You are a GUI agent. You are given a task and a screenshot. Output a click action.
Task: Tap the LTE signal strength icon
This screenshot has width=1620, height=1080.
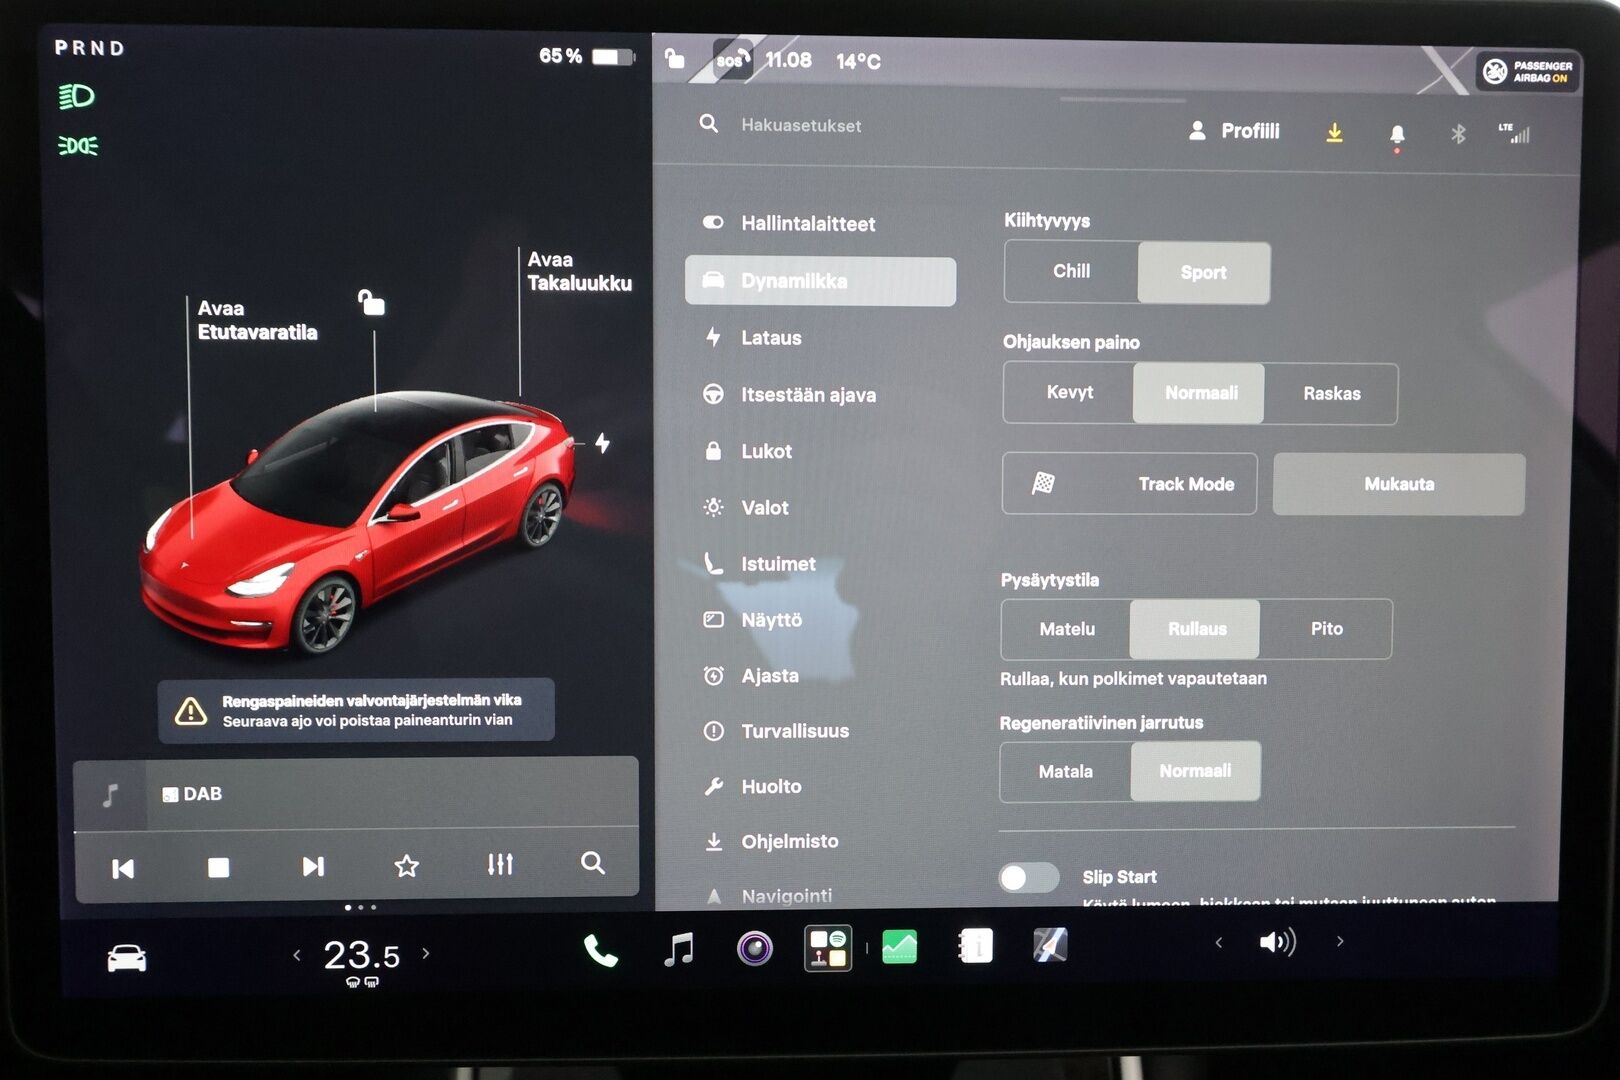tap(1514, 133)
